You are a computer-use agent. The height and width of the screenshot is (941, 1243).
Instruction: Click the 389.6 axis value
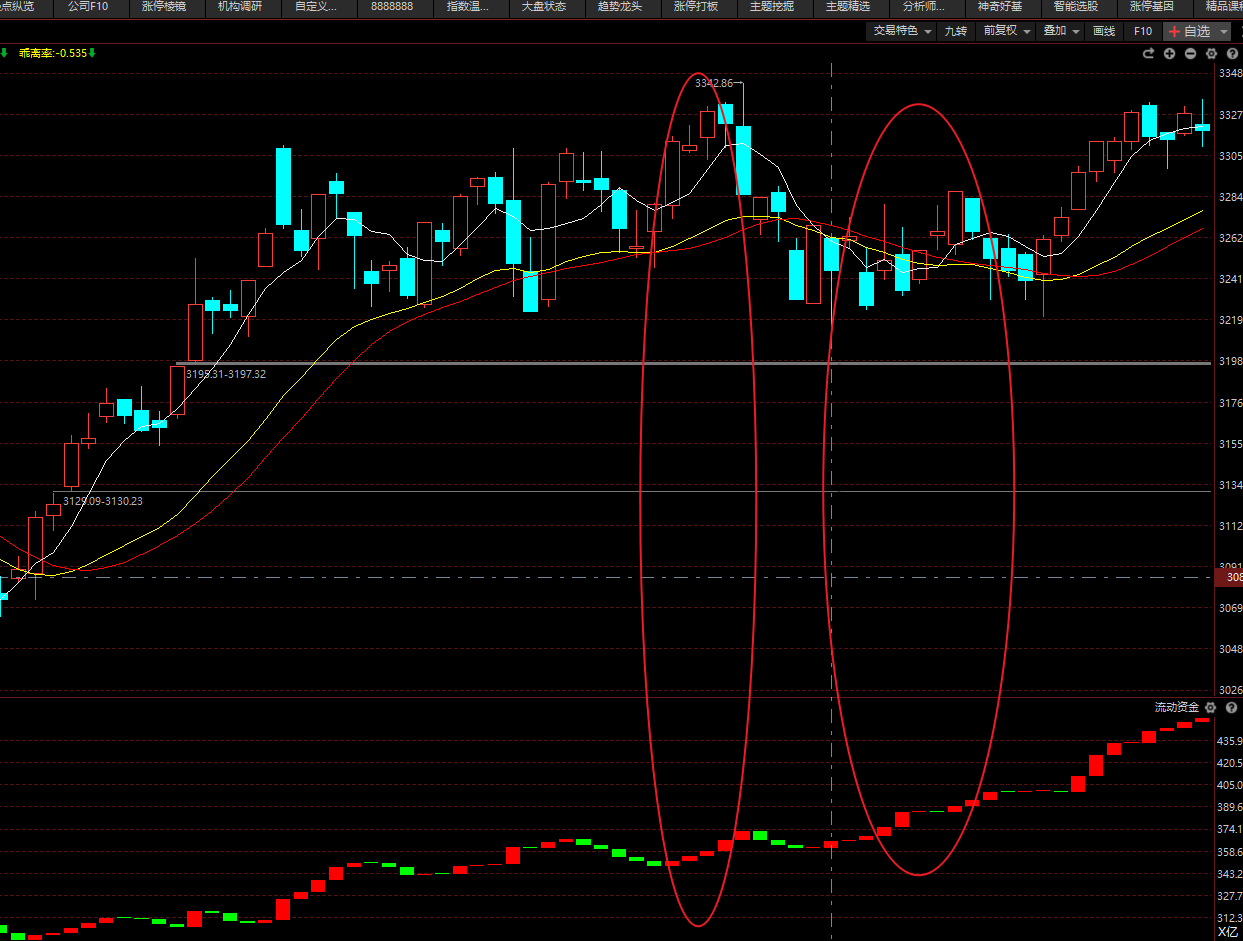pos(1229,807)
